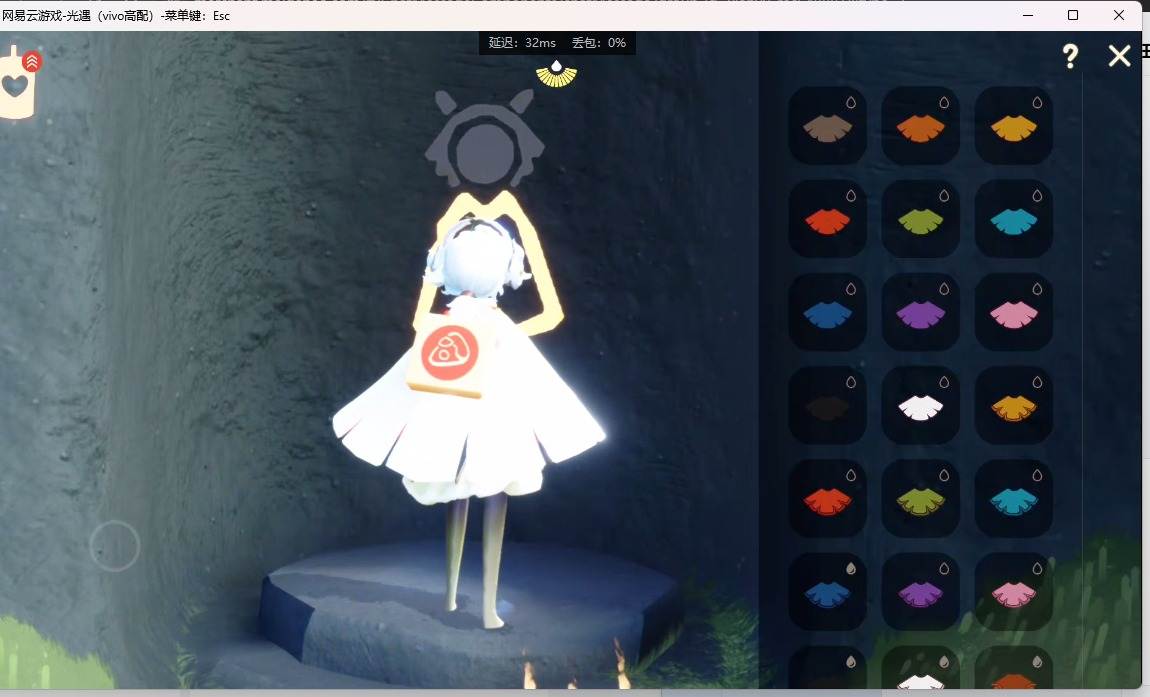Select the purple double-layer ruffled cape

coord(920,591)
